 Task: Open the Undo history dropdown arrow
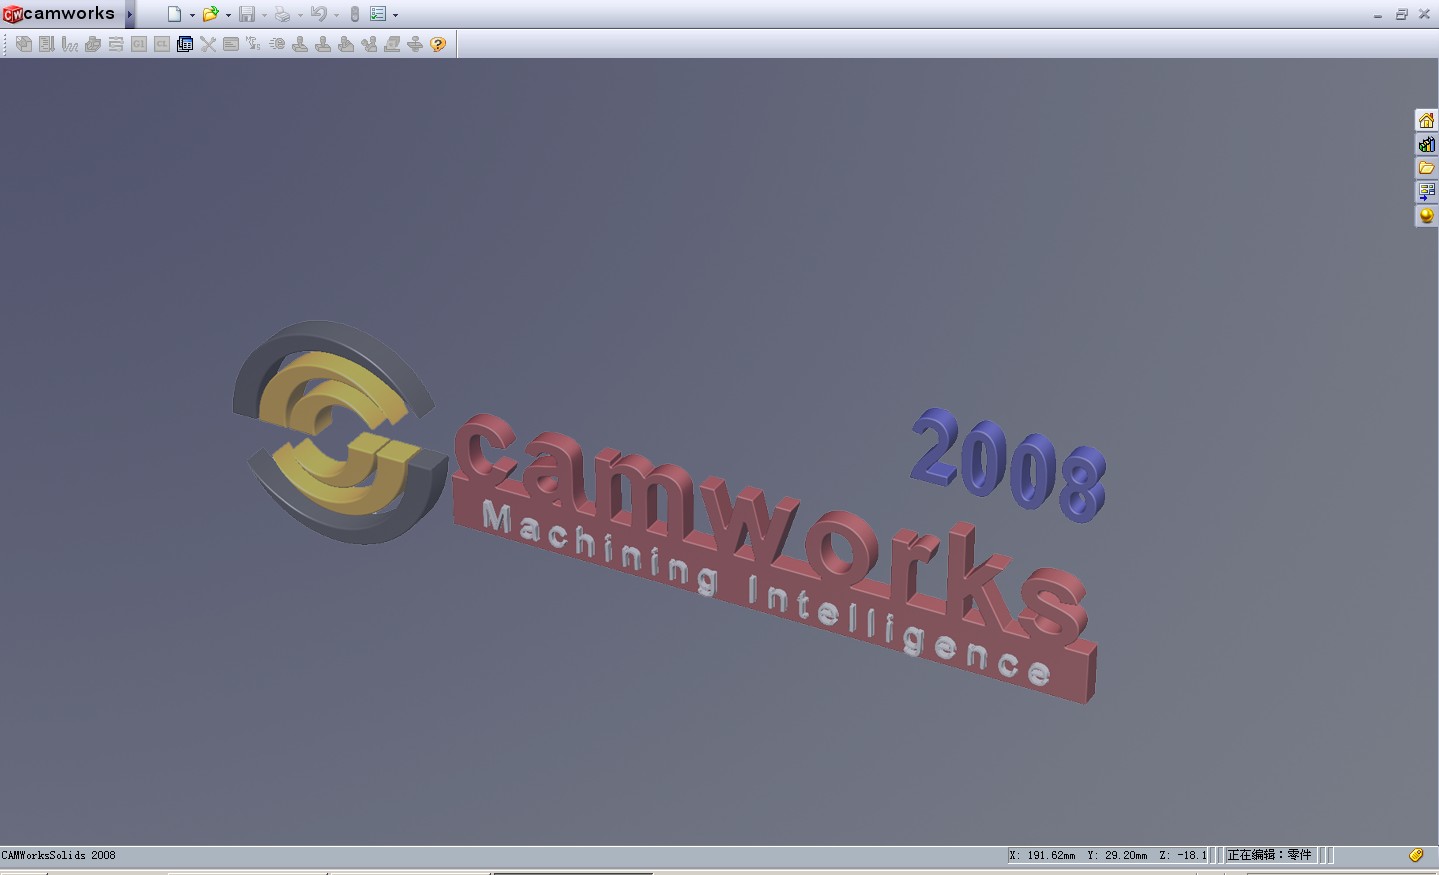coord(336,15)
